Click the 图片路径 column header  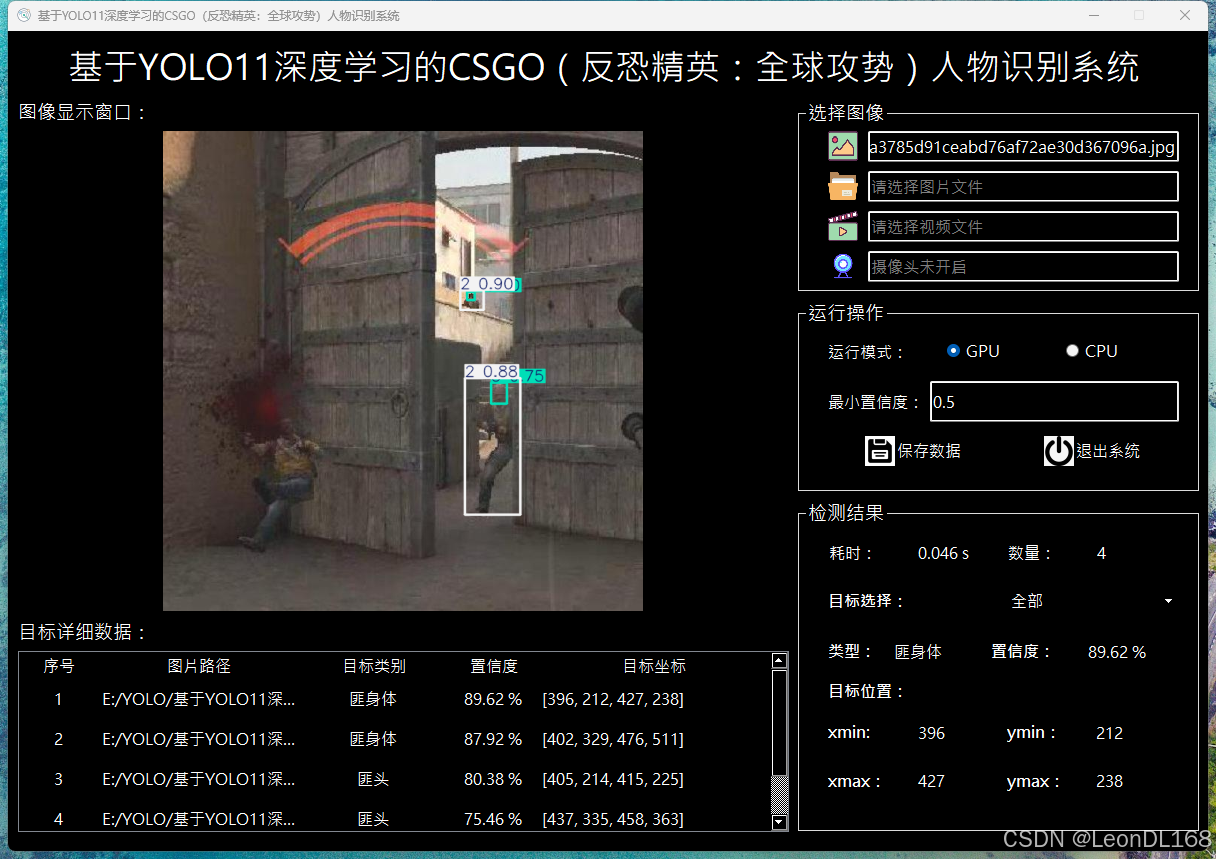click(x=199, y=666)
